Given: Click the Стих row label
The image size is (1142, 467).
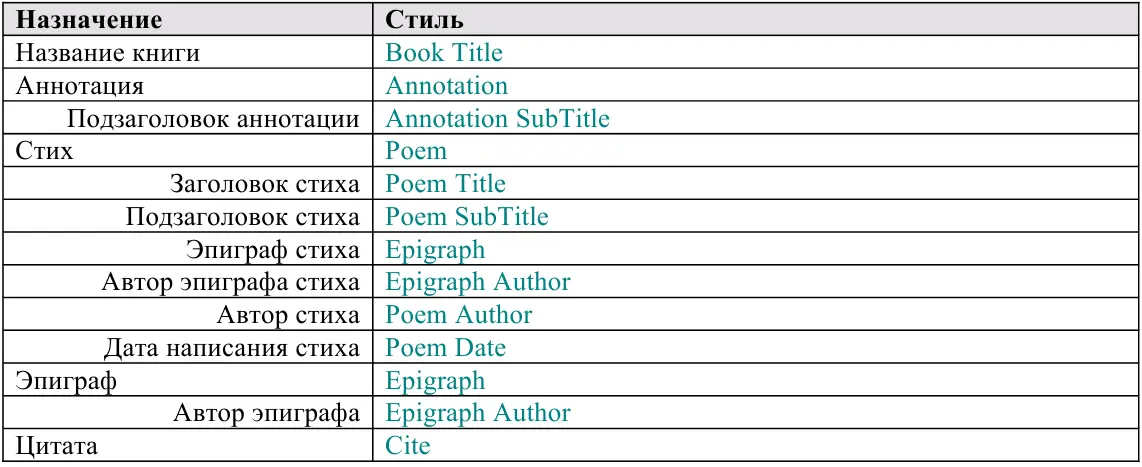Looking at the screenshot, I should coord(44,152).
